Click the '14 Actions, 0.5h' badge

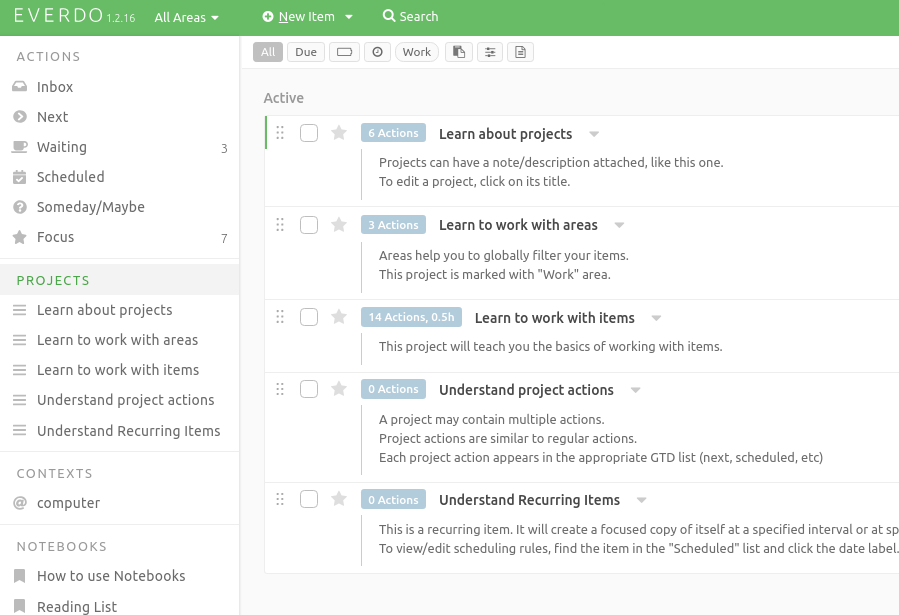[411, 317]
